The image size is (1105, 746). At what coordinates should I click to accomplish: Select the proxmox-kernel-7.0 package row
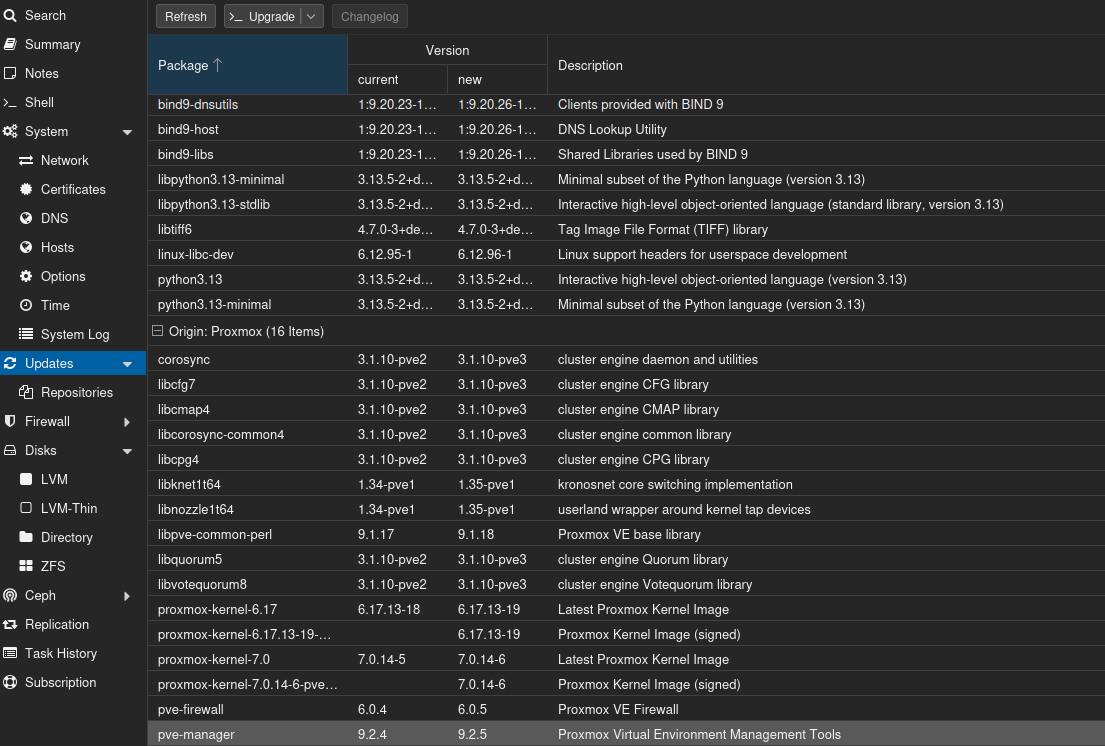[x=626, y=659]
